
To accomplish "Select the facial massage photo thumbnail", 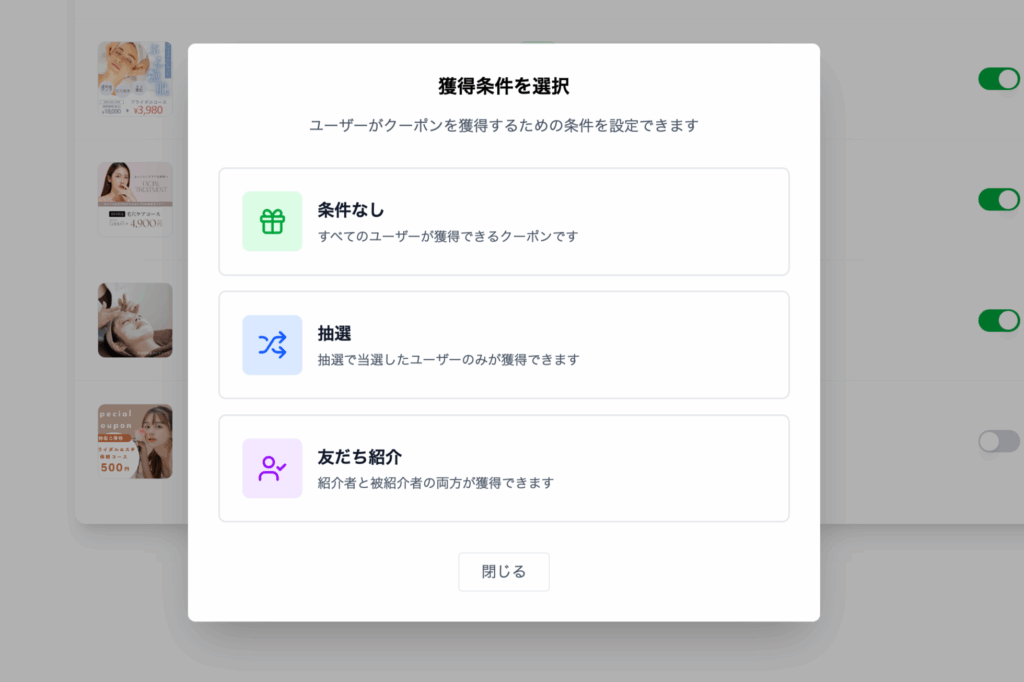I will (x=135, y=320).
